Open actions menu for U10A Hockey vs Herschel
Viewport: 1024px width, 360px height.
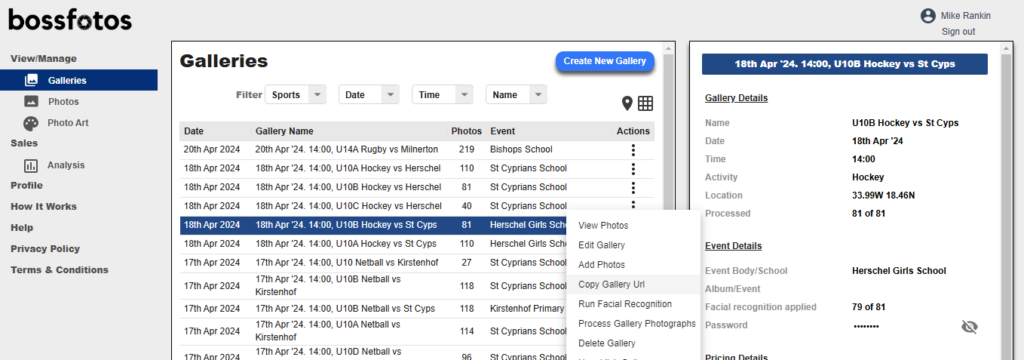click(633, 169)
